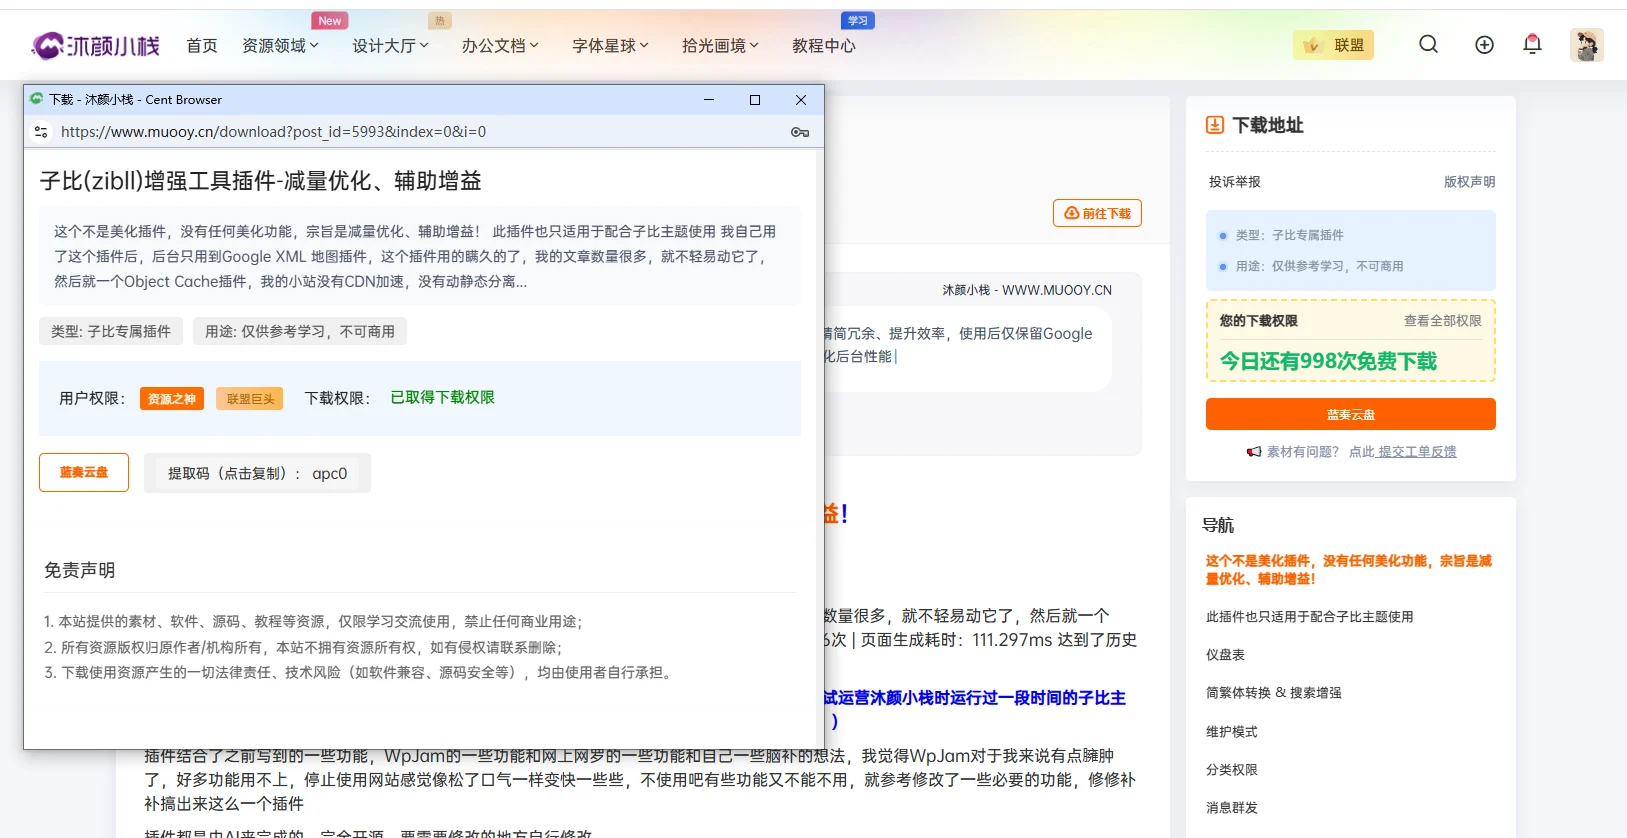Open the 字体星球 navigation menu

[x=610, y=46]
